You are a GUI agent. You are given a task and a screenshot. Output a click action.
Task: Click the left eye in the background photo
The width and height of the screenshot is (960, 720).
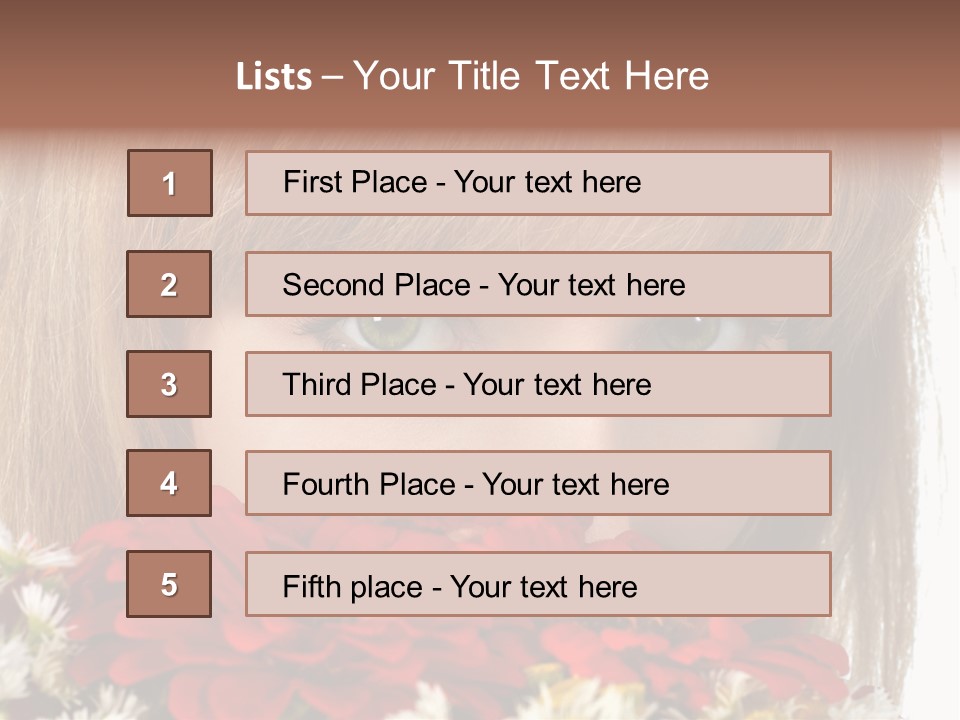386,332
